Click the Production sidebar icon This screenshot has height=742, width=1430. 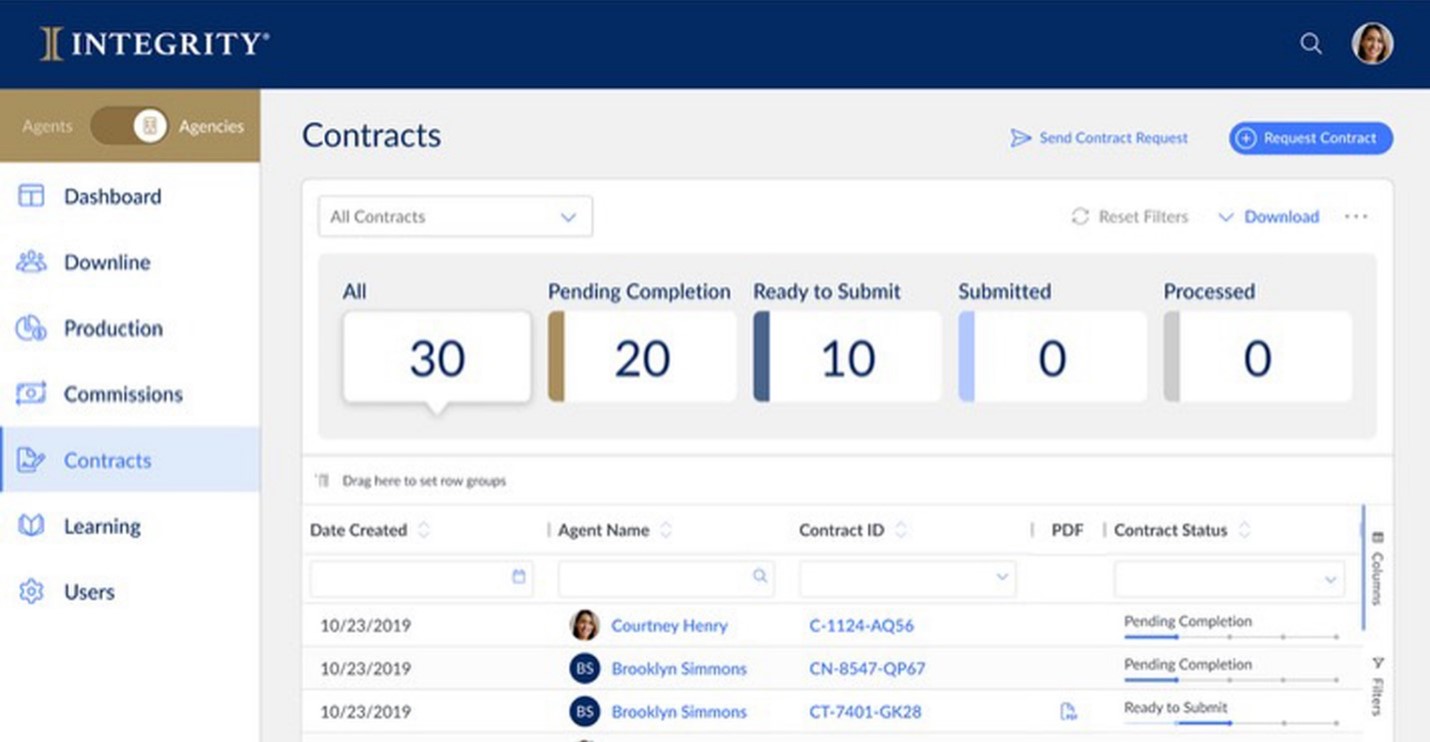[30, 328]
